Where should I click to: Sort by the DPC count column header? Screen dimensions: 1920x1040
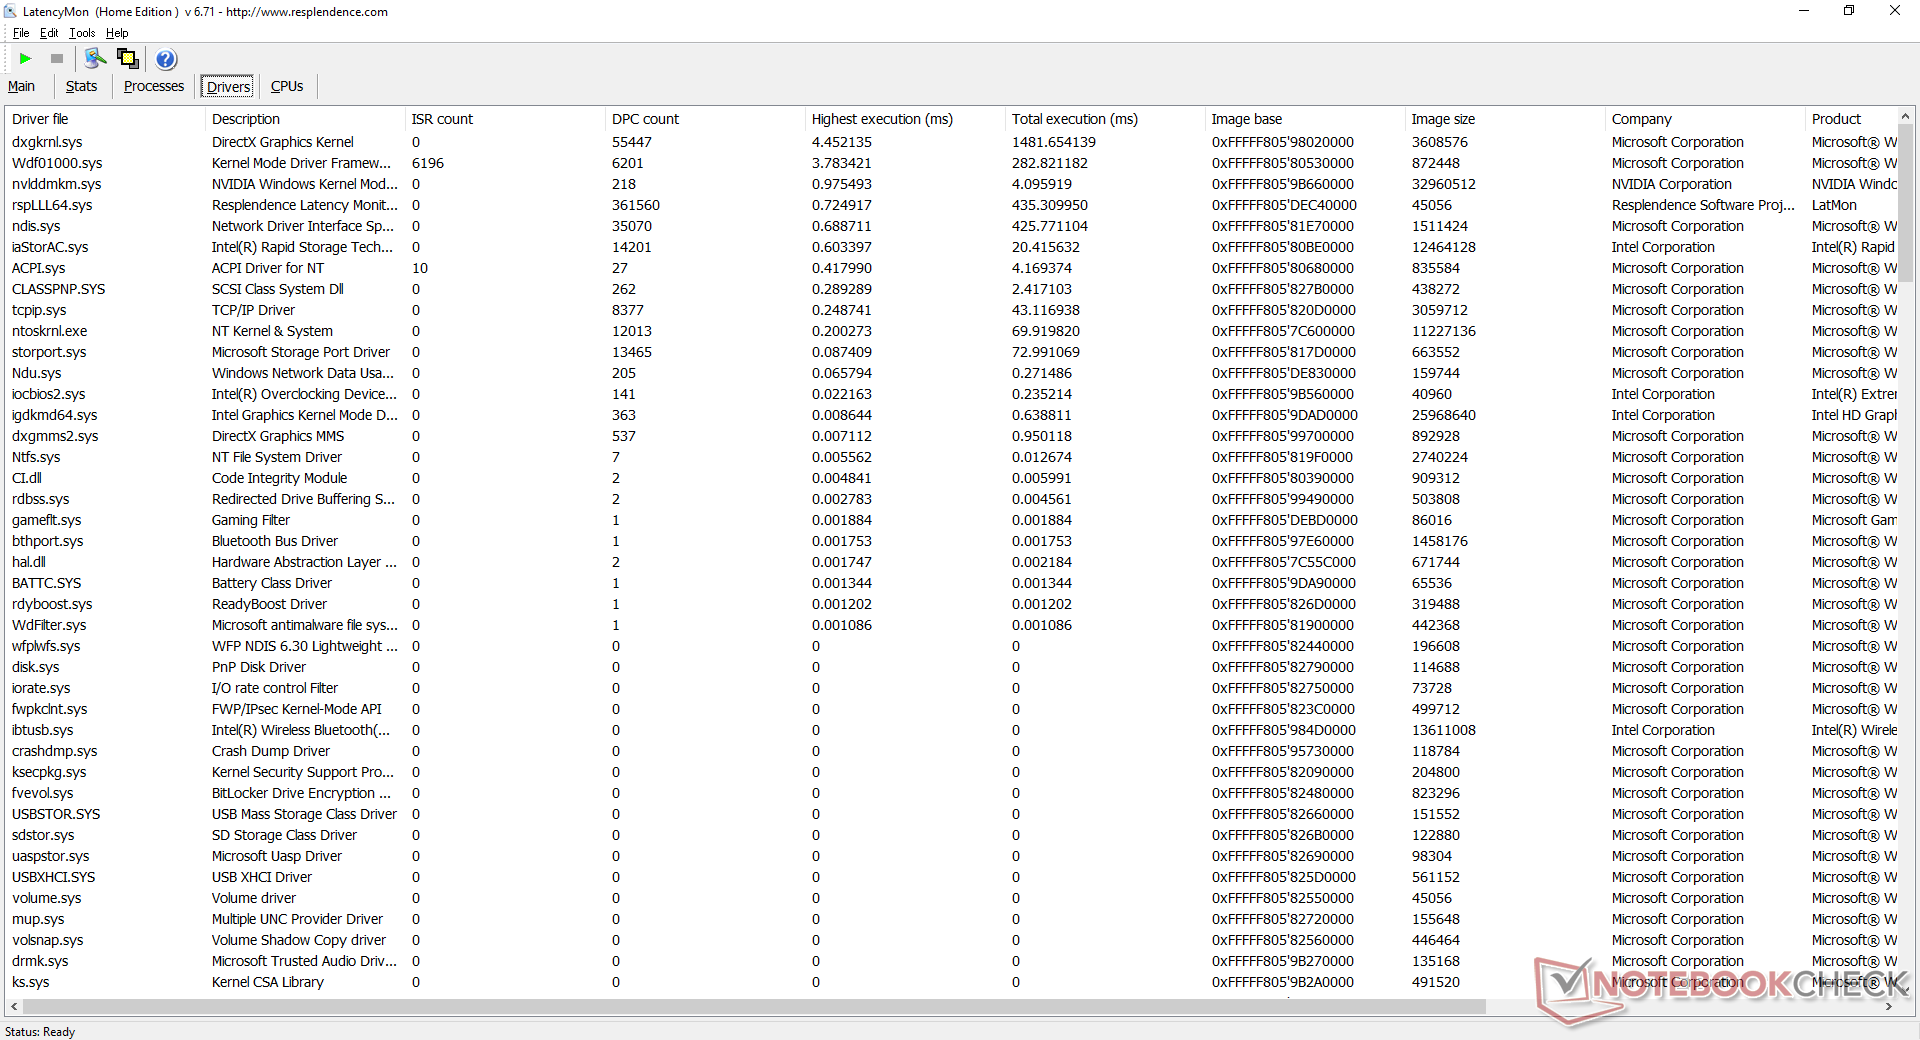point(705,119)
